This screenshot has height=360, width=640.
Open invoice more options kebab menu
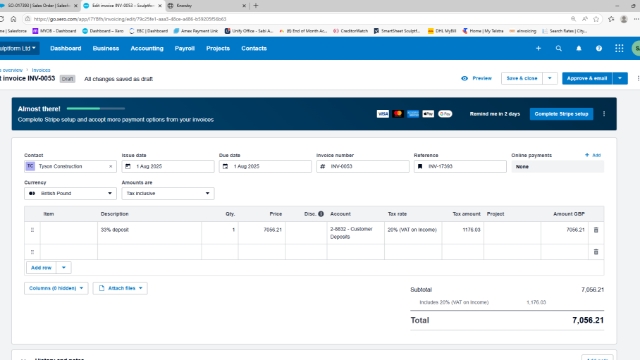[x=638, y=78]
